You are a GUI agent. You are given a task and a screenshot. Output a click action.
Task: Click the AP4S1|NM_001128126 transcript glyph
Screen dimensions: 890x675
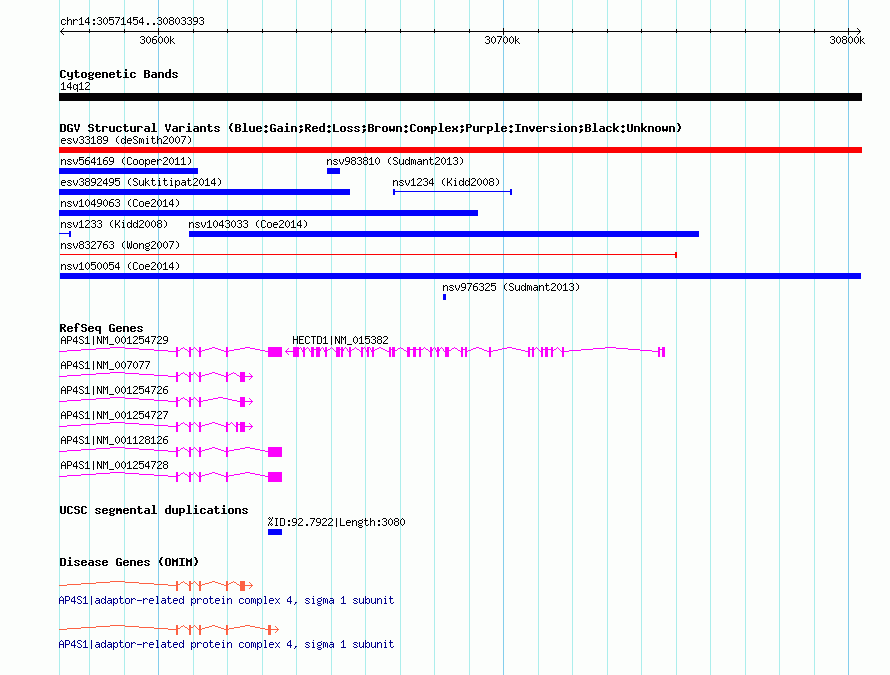point(170,452)
